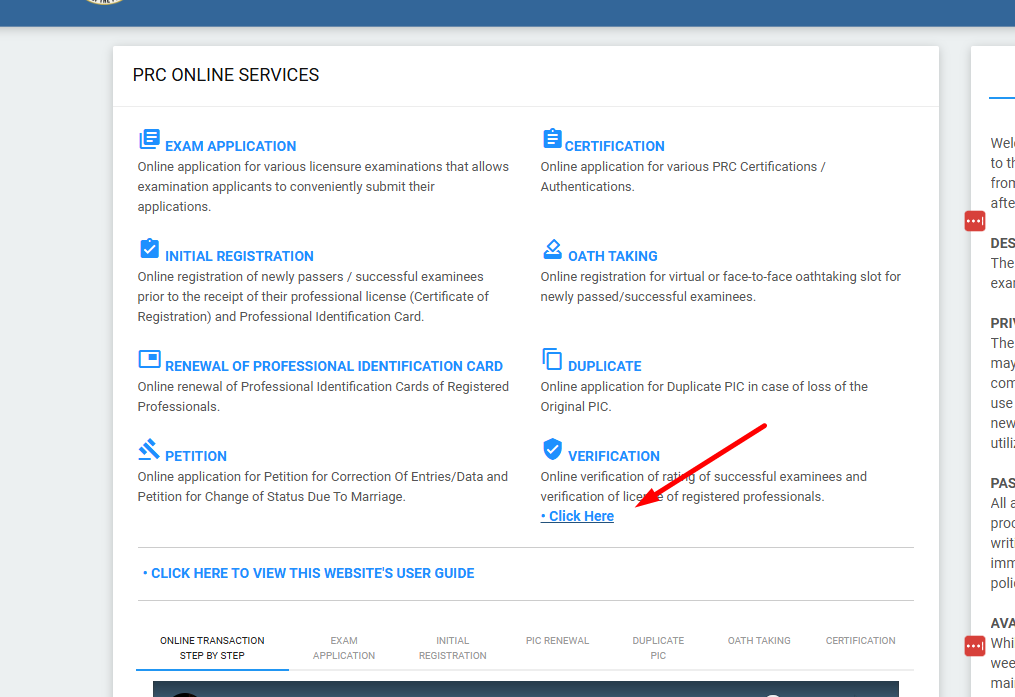Click the Petition gavel icon
This screenshot has width=1015, height=697.
click(x=149, y=449)
